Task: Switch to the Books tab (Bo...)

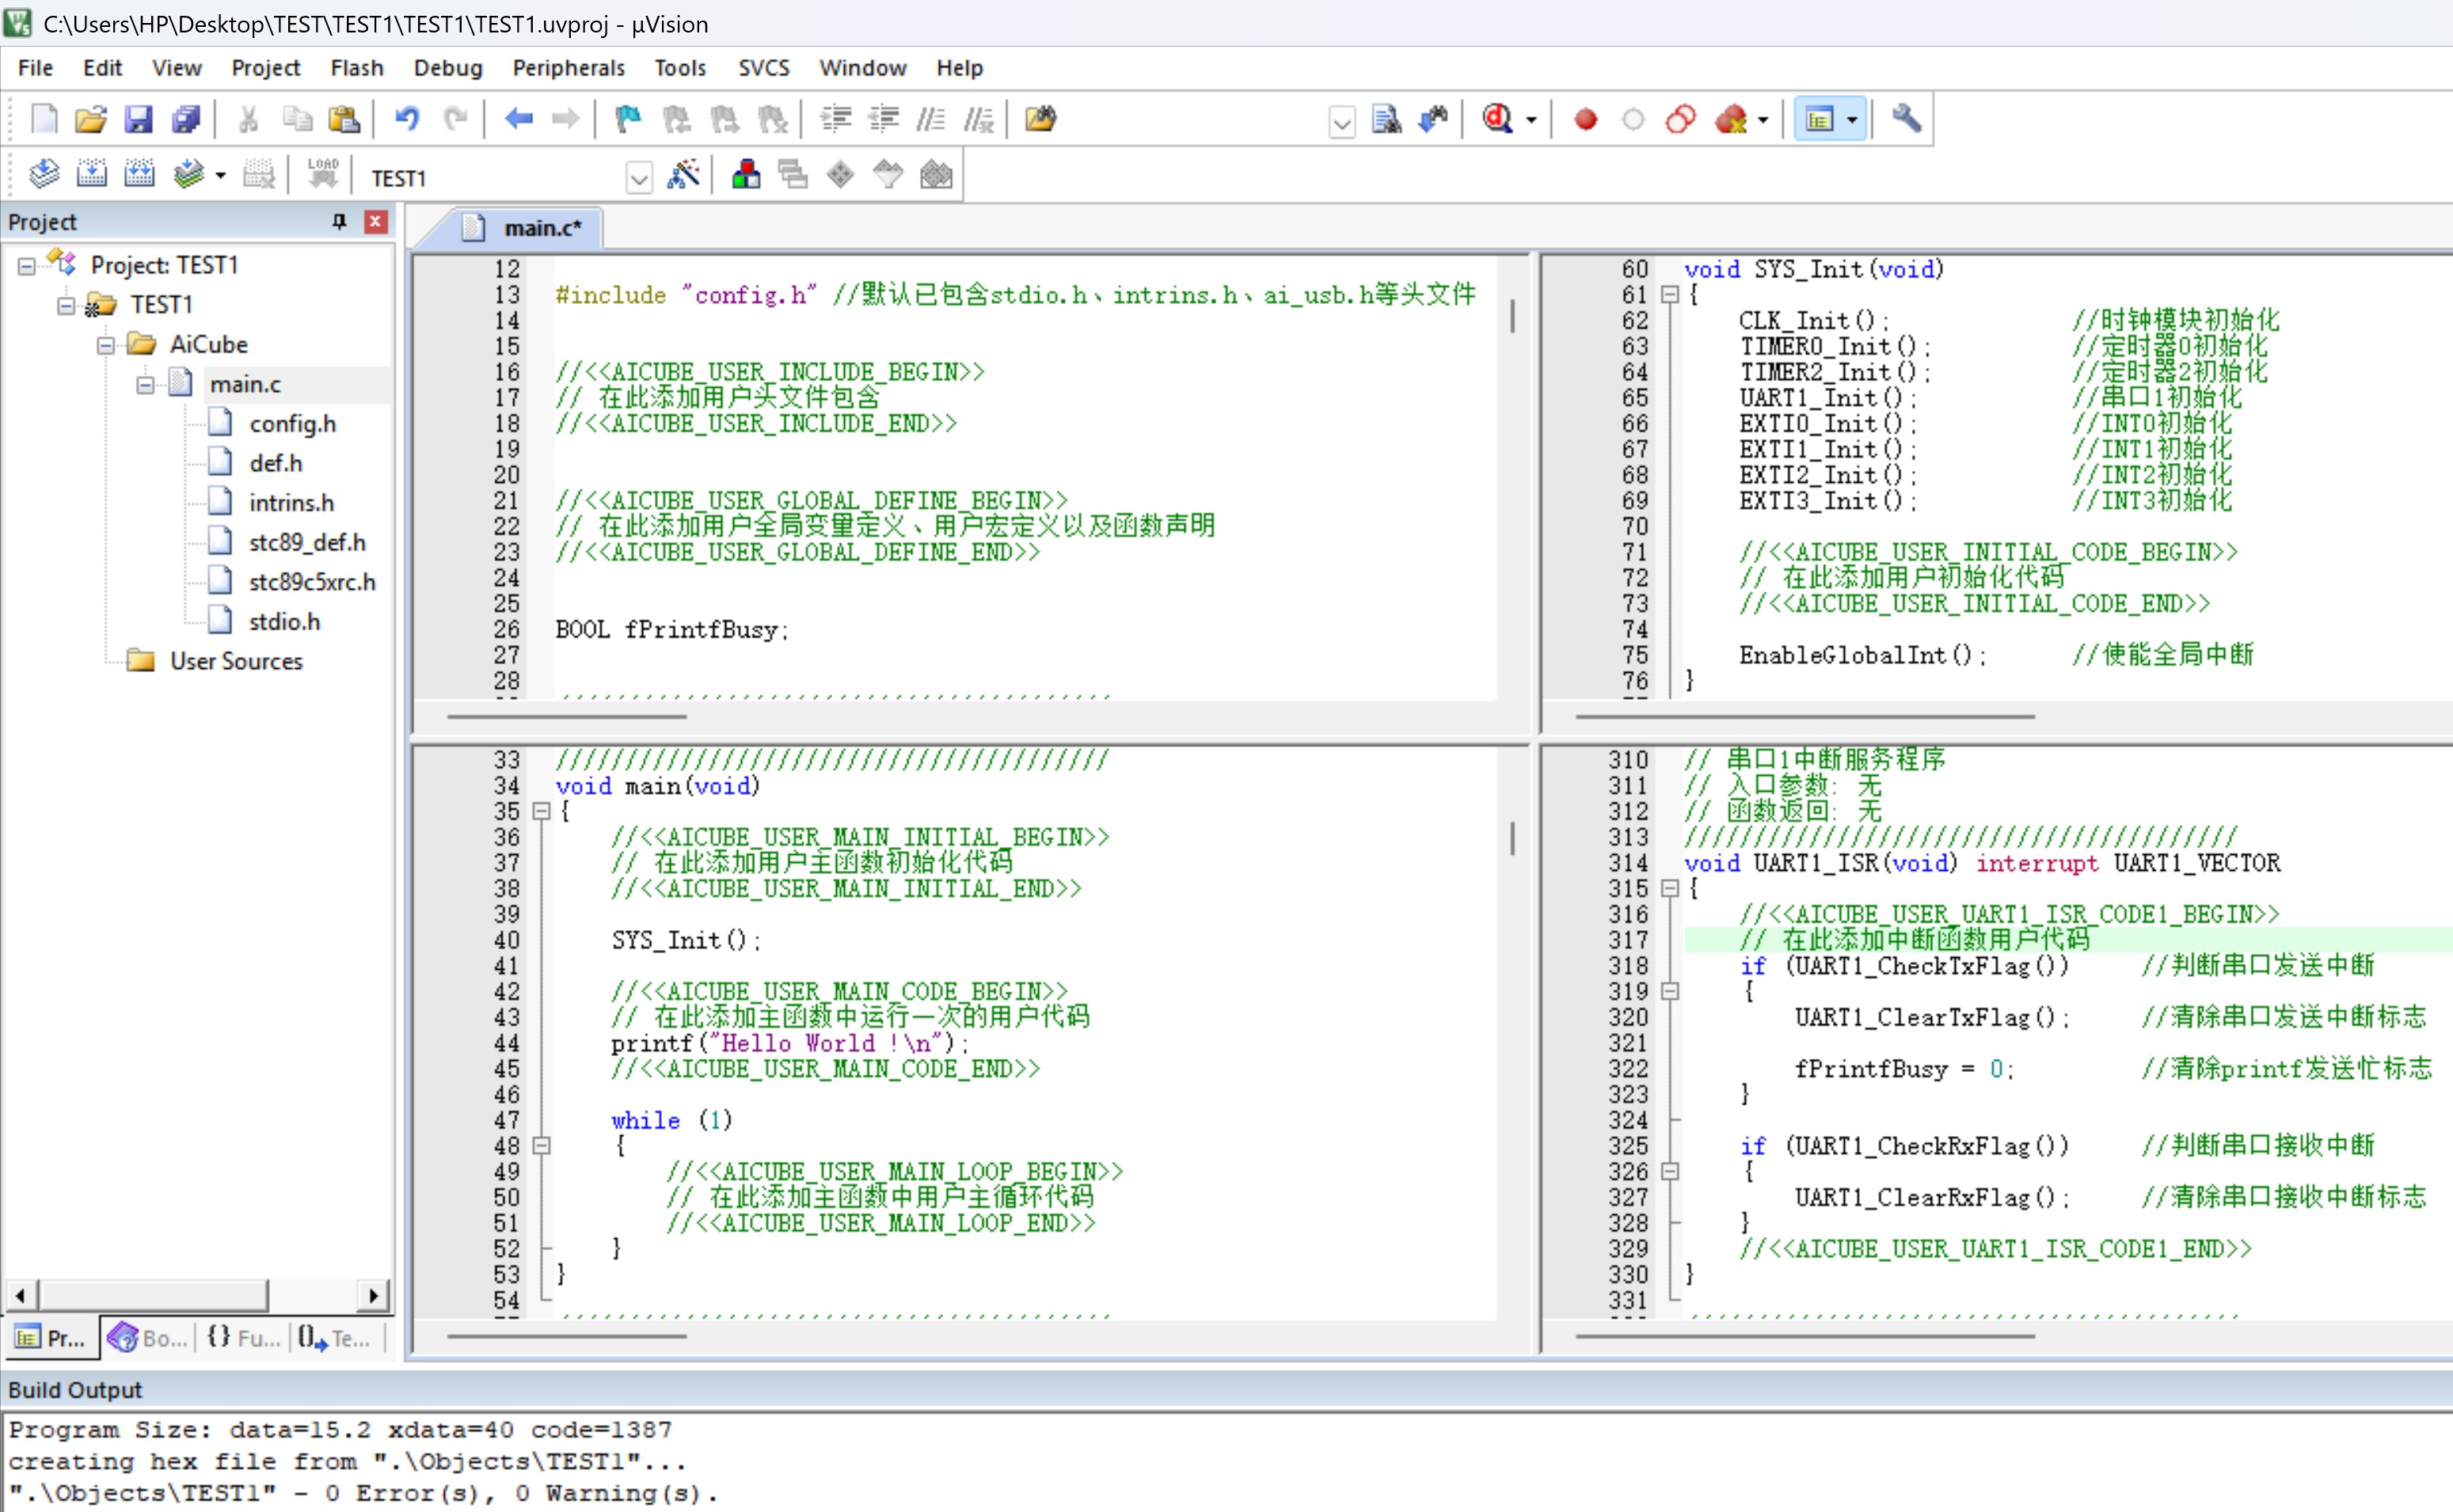Action: (x=148, y=1338)
